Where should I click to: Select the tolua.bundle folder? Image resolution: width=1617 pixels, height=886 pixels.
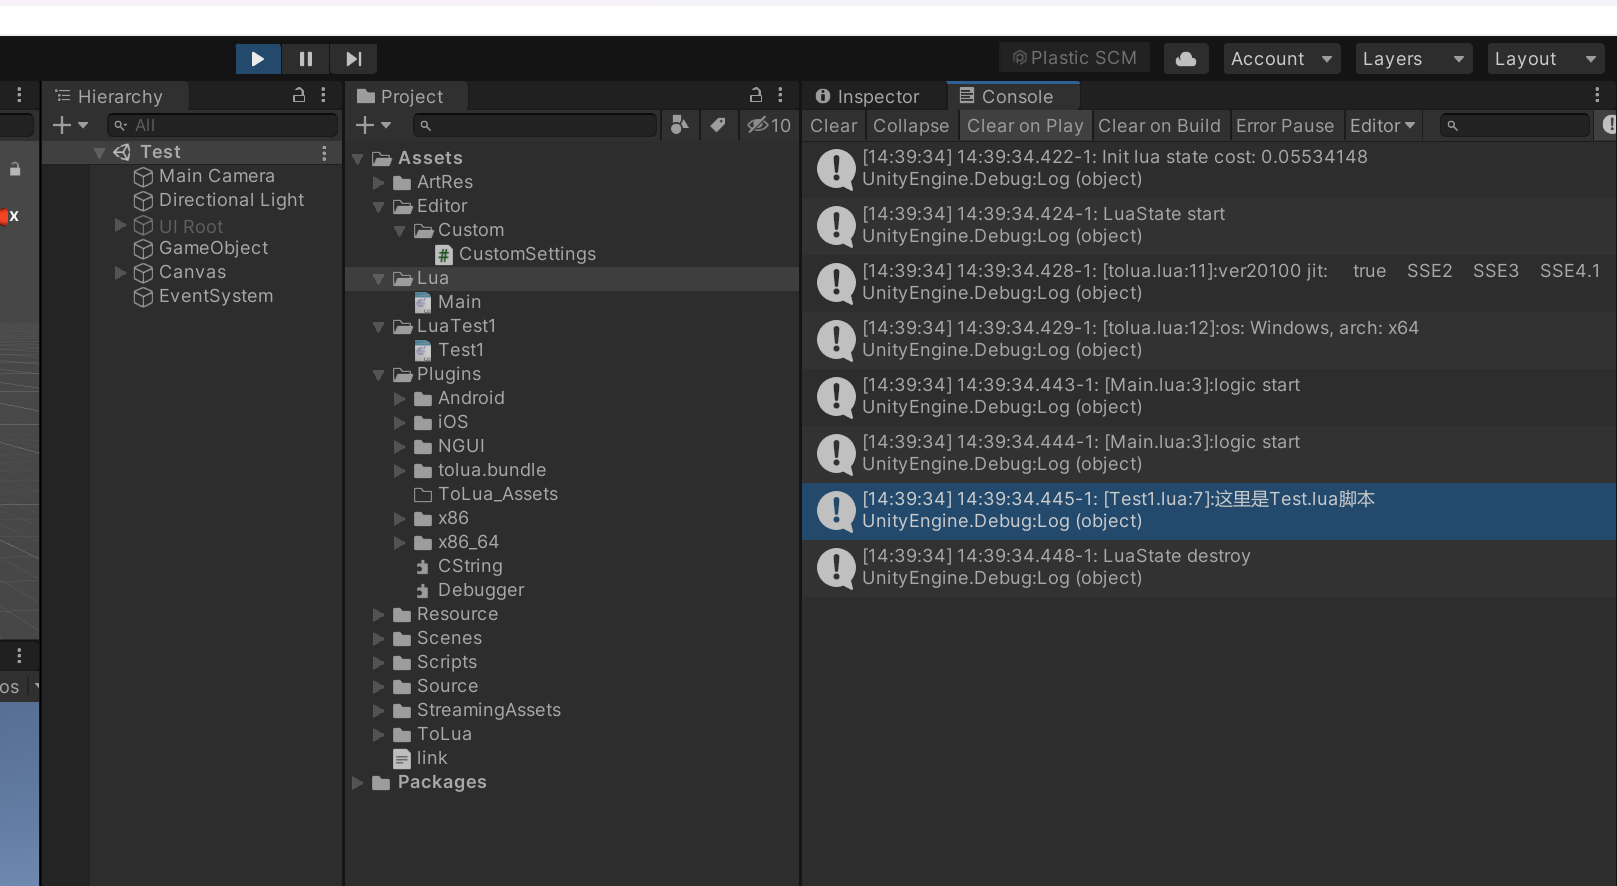coord(481,470)
